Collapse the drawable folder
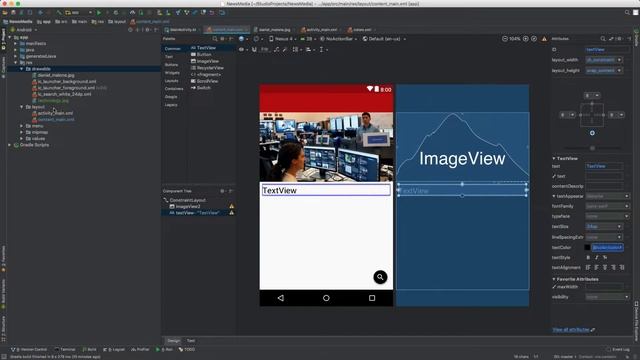 pyautogui.click(x=22, y=69)
